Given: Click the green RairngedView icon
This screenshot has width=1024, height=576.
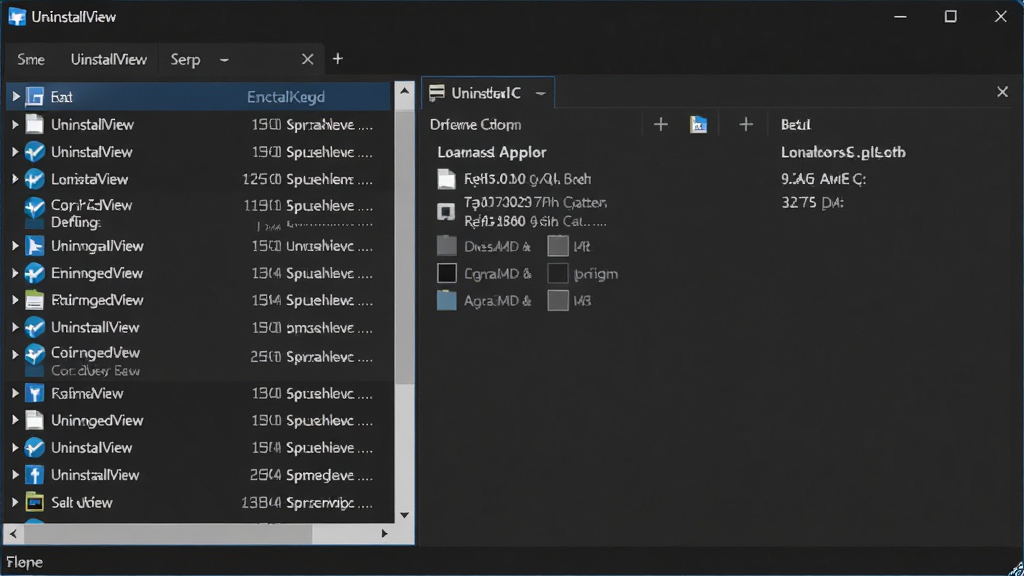Looking at the screenshot, I should click(35, 300).
